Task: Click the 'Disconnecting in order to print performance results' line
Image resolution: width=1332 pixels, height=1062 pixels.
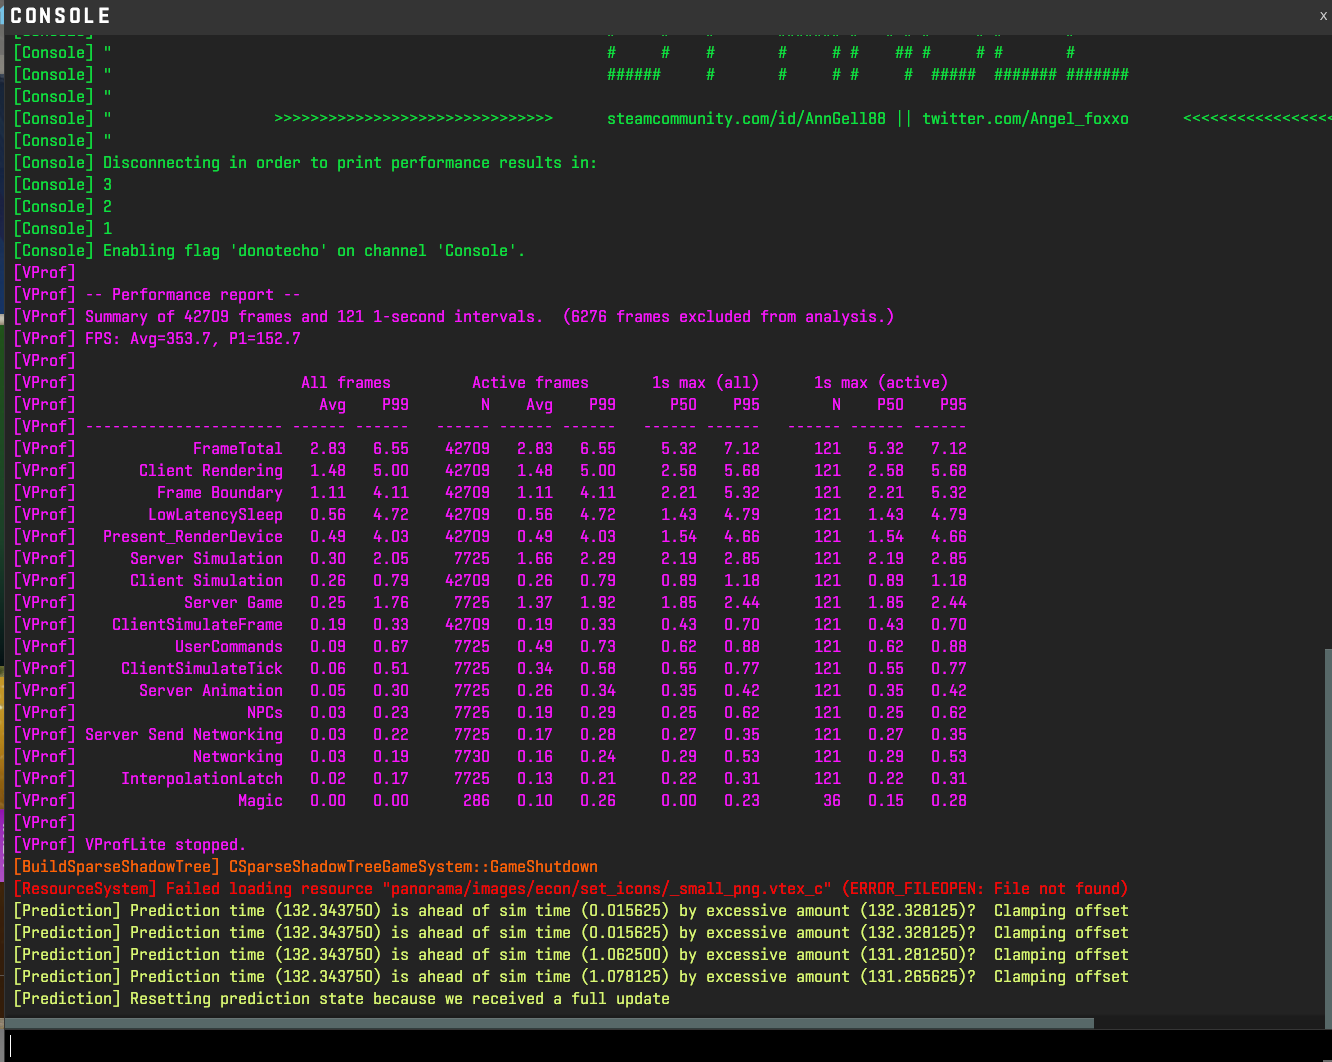Action: click(305, 163)
